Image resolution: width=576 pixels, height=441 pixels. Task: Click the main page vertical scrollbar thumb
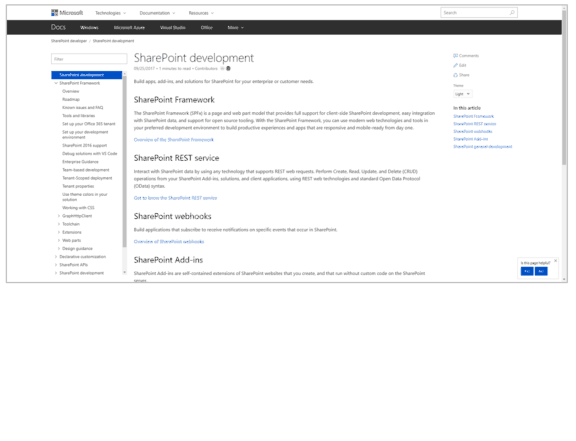coord(564,87)
